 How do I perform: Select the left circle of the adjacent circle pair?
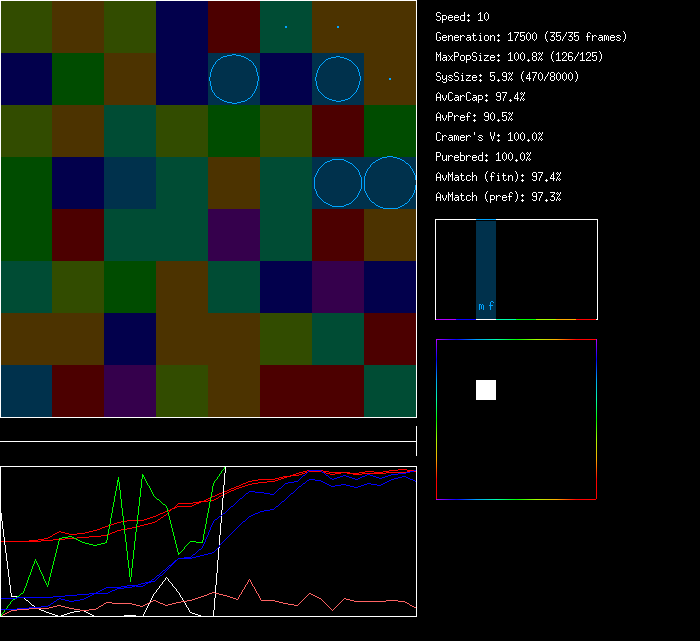point(338,183)
